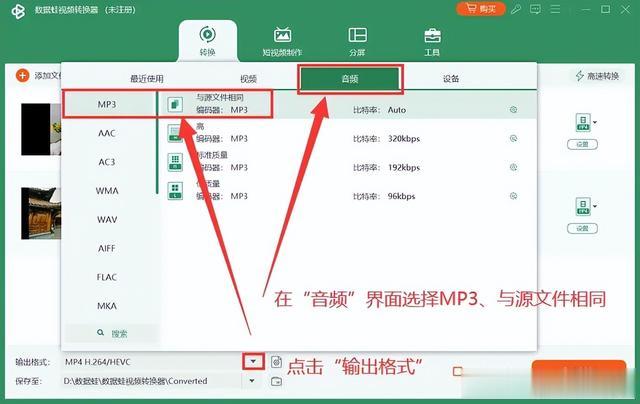This screenshot has width=640, height=404.
Task: Choose AAC in format list
Action: (107, 133)
